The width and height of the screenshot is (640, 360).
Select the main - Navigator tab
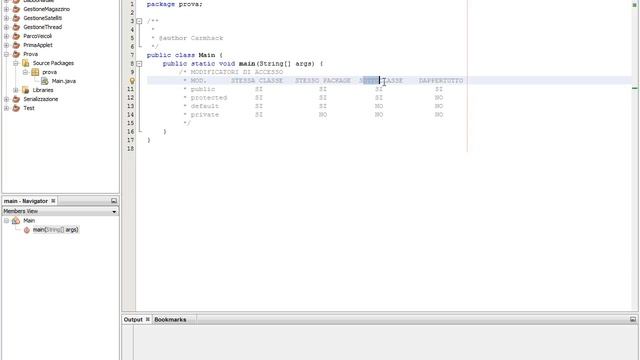[26, 201]
